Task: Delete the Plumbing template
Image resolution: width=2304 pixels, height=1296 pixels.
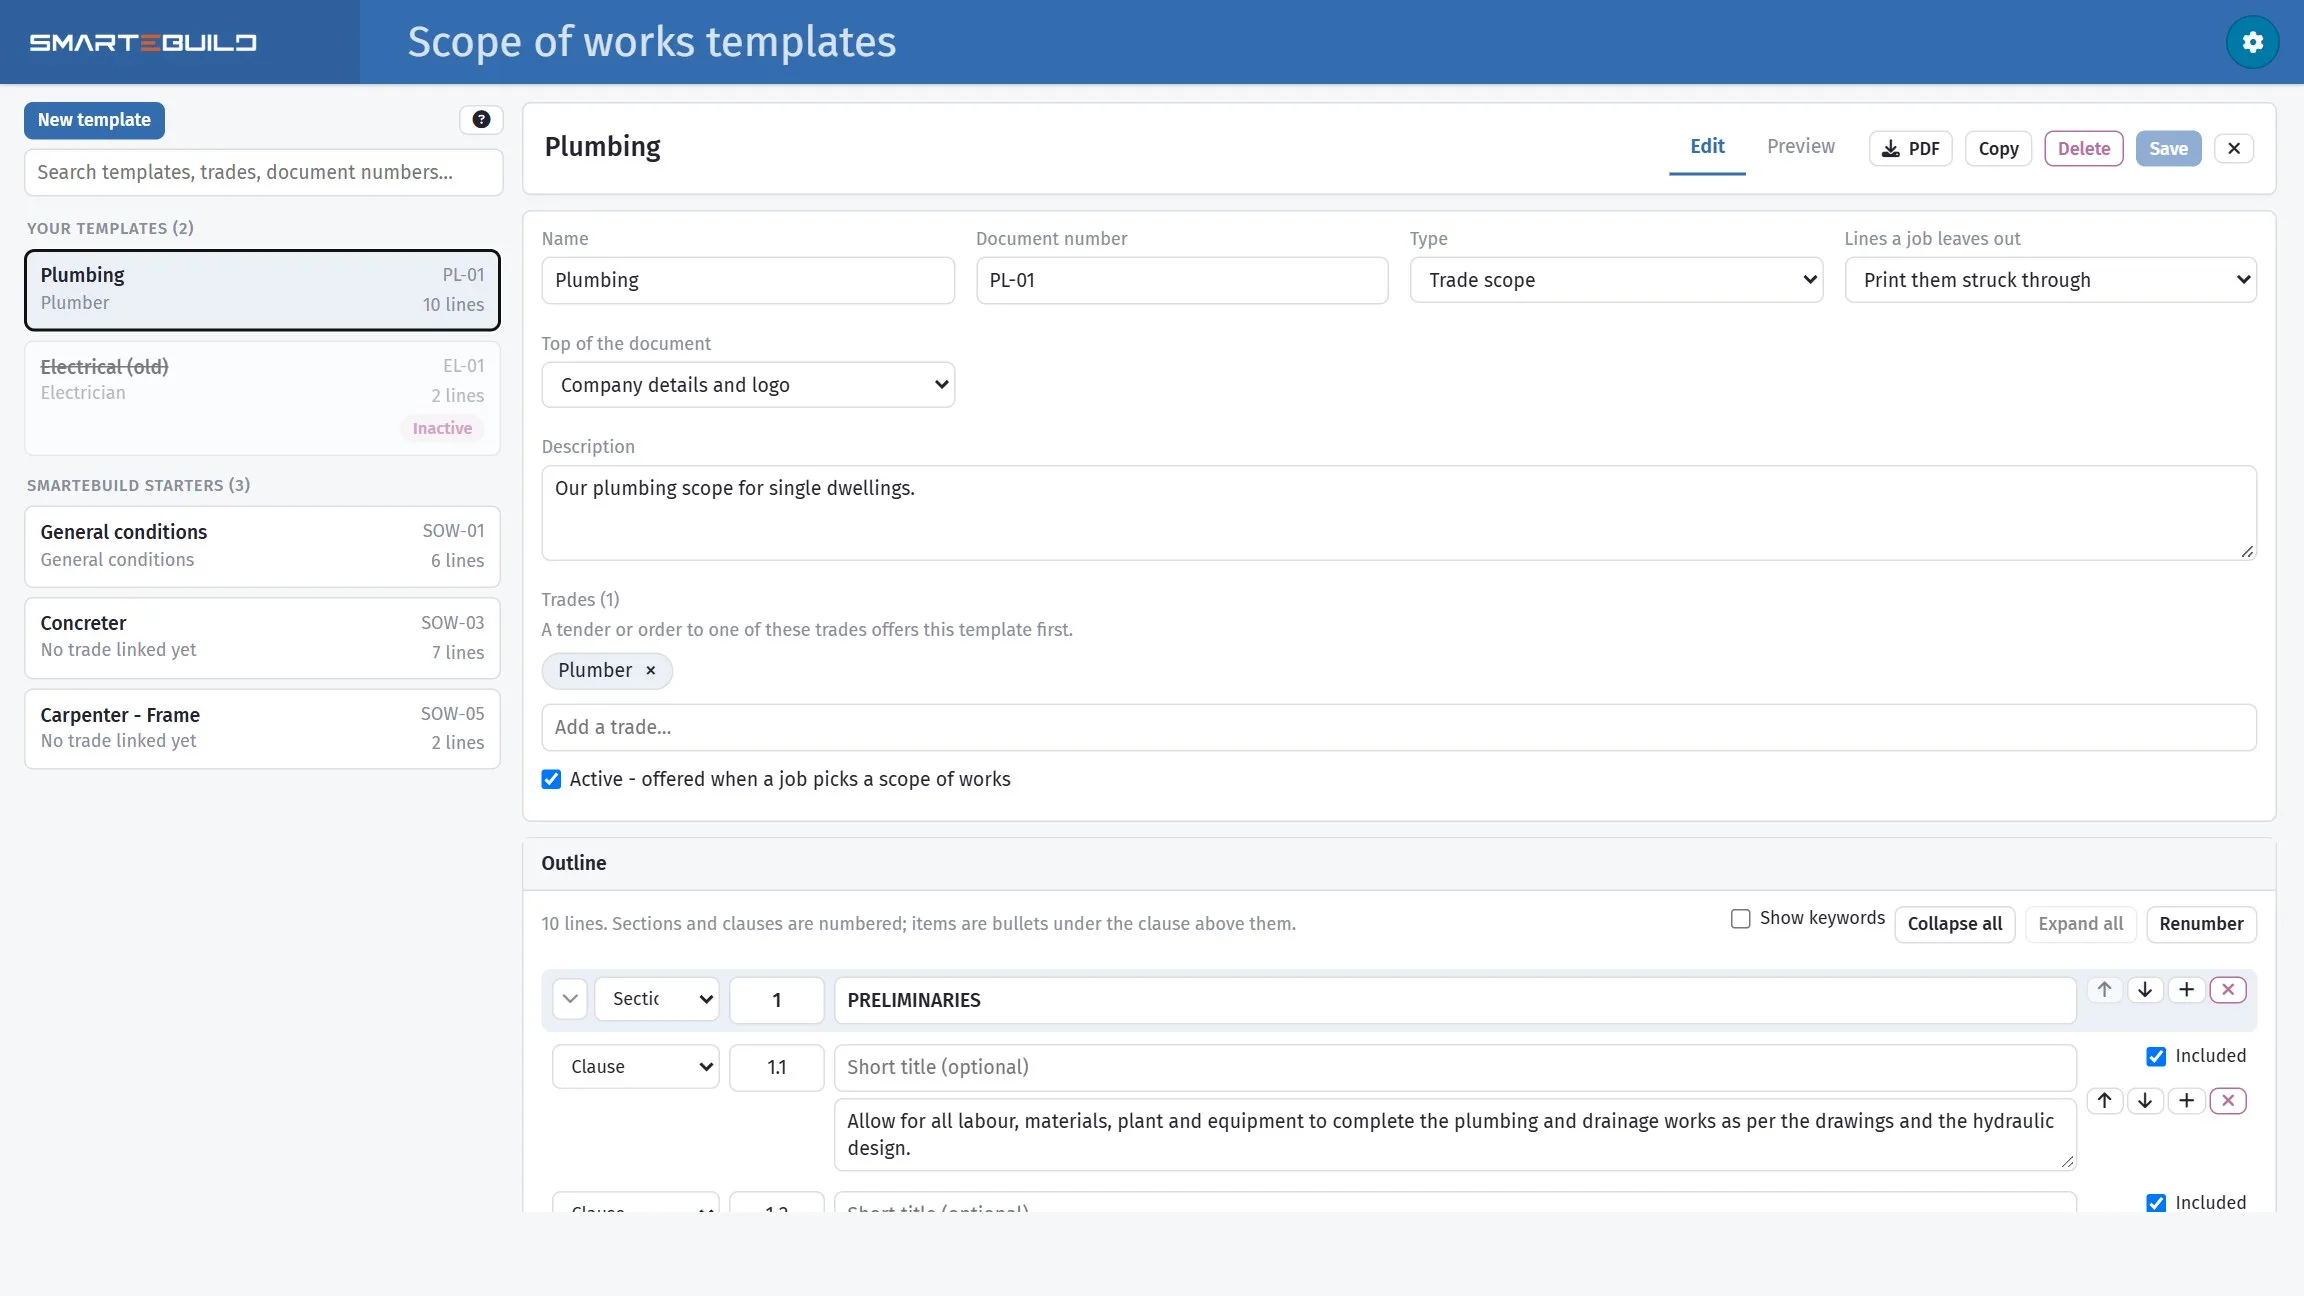Action: 2084,148
